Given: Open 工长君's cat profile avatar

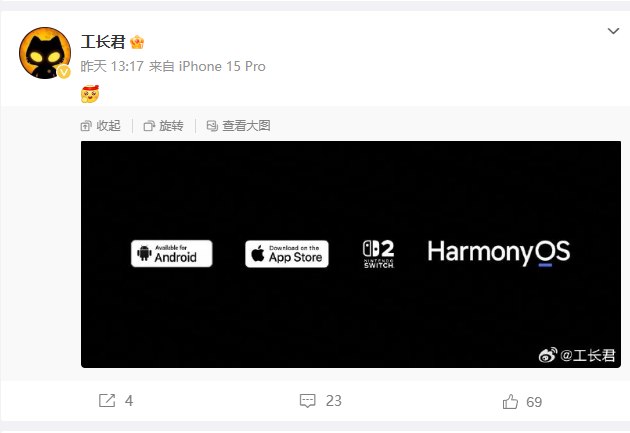Looking at the screenshot, I should pos(45,53).
